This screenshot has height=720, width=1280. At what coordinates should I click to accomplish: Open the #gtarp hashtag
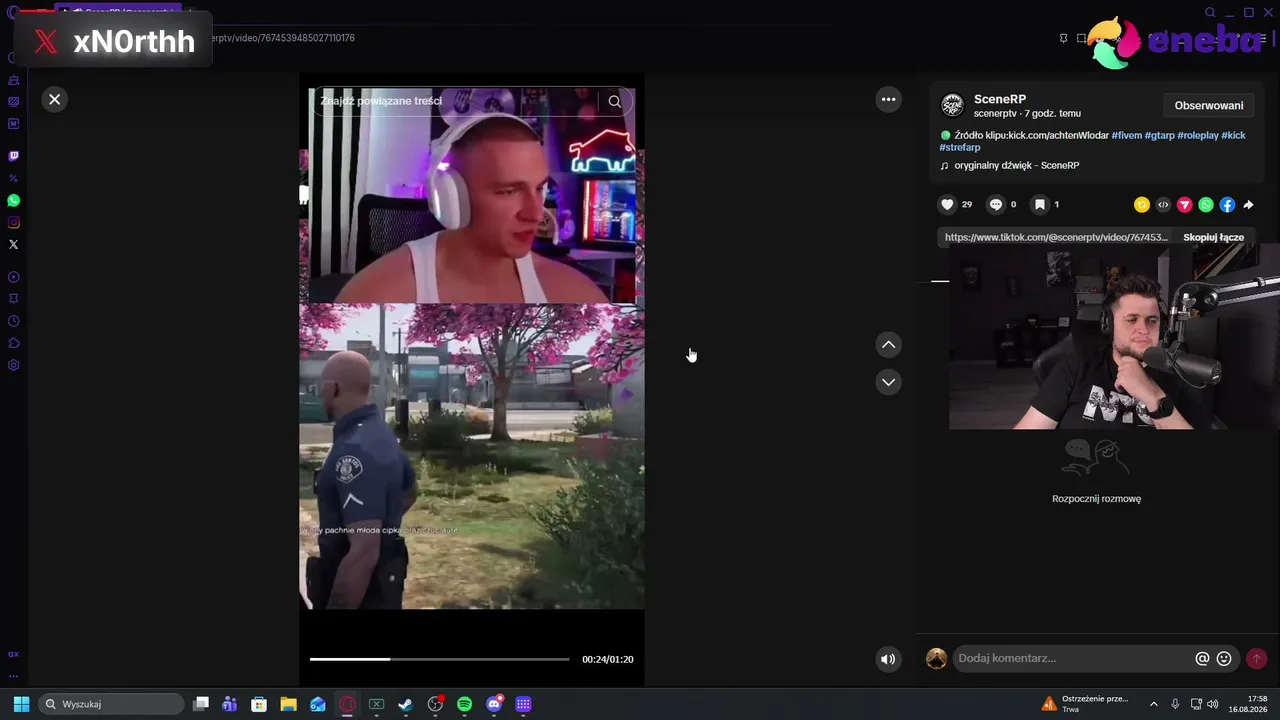(x=1160, y=135)
